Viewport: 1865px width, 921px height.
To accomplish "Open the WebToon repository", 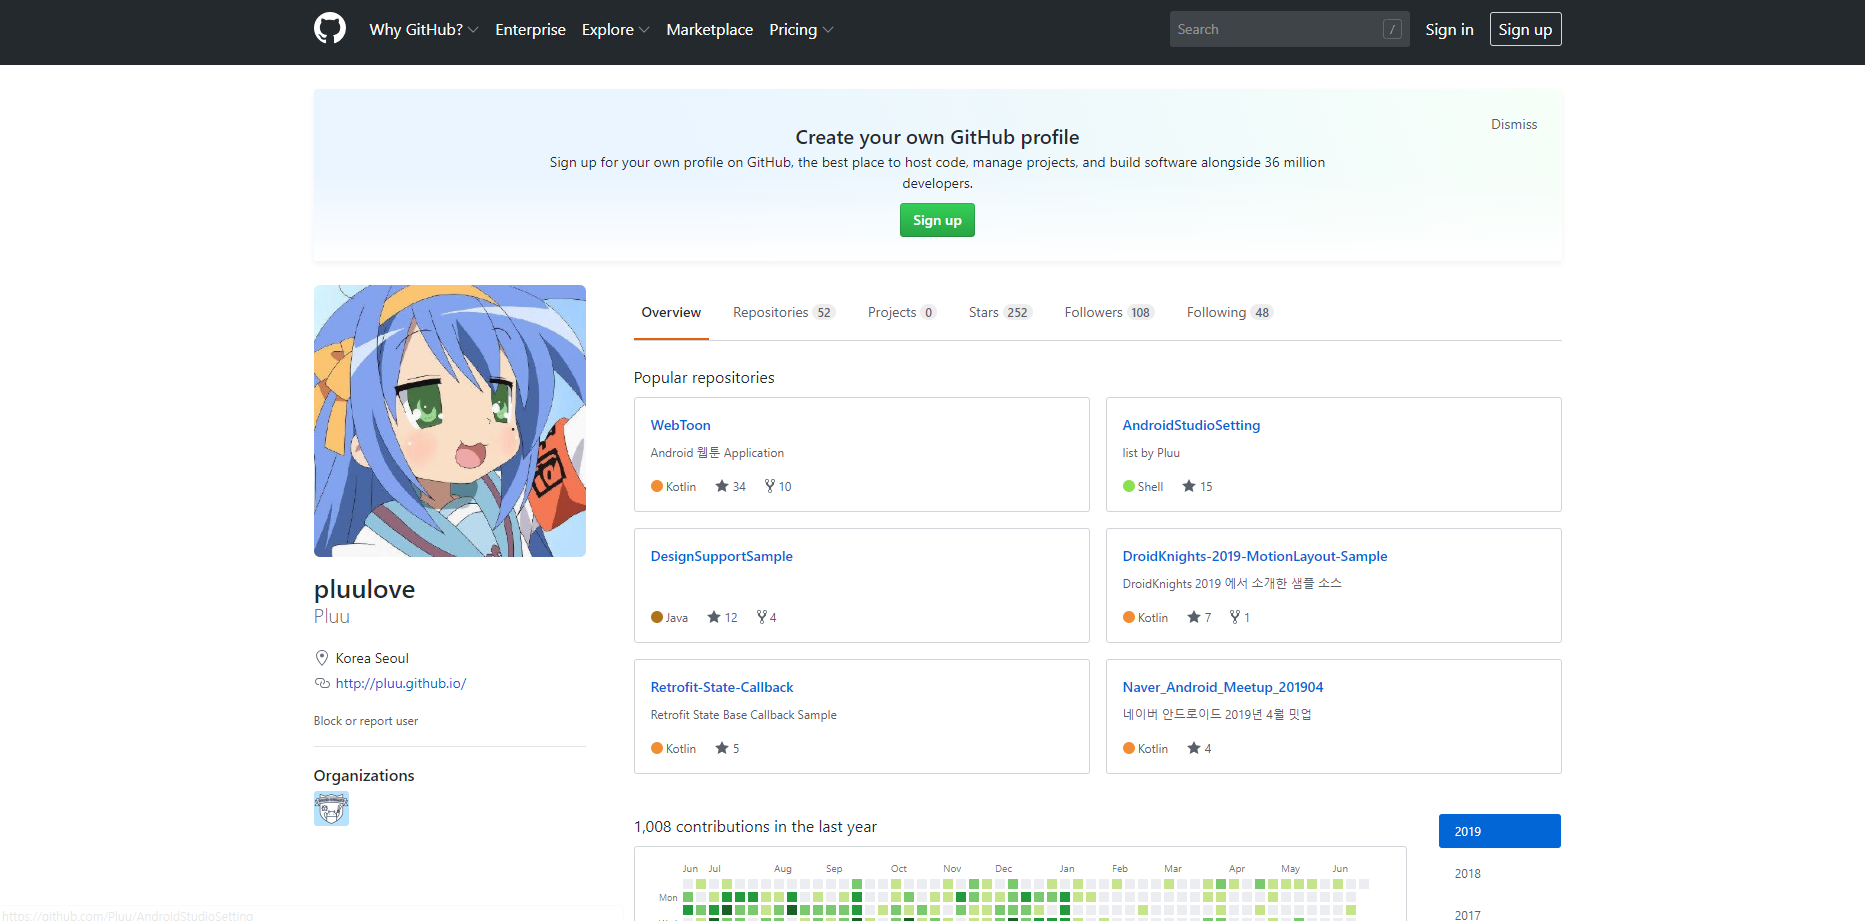I will click(x=680, y=425).
